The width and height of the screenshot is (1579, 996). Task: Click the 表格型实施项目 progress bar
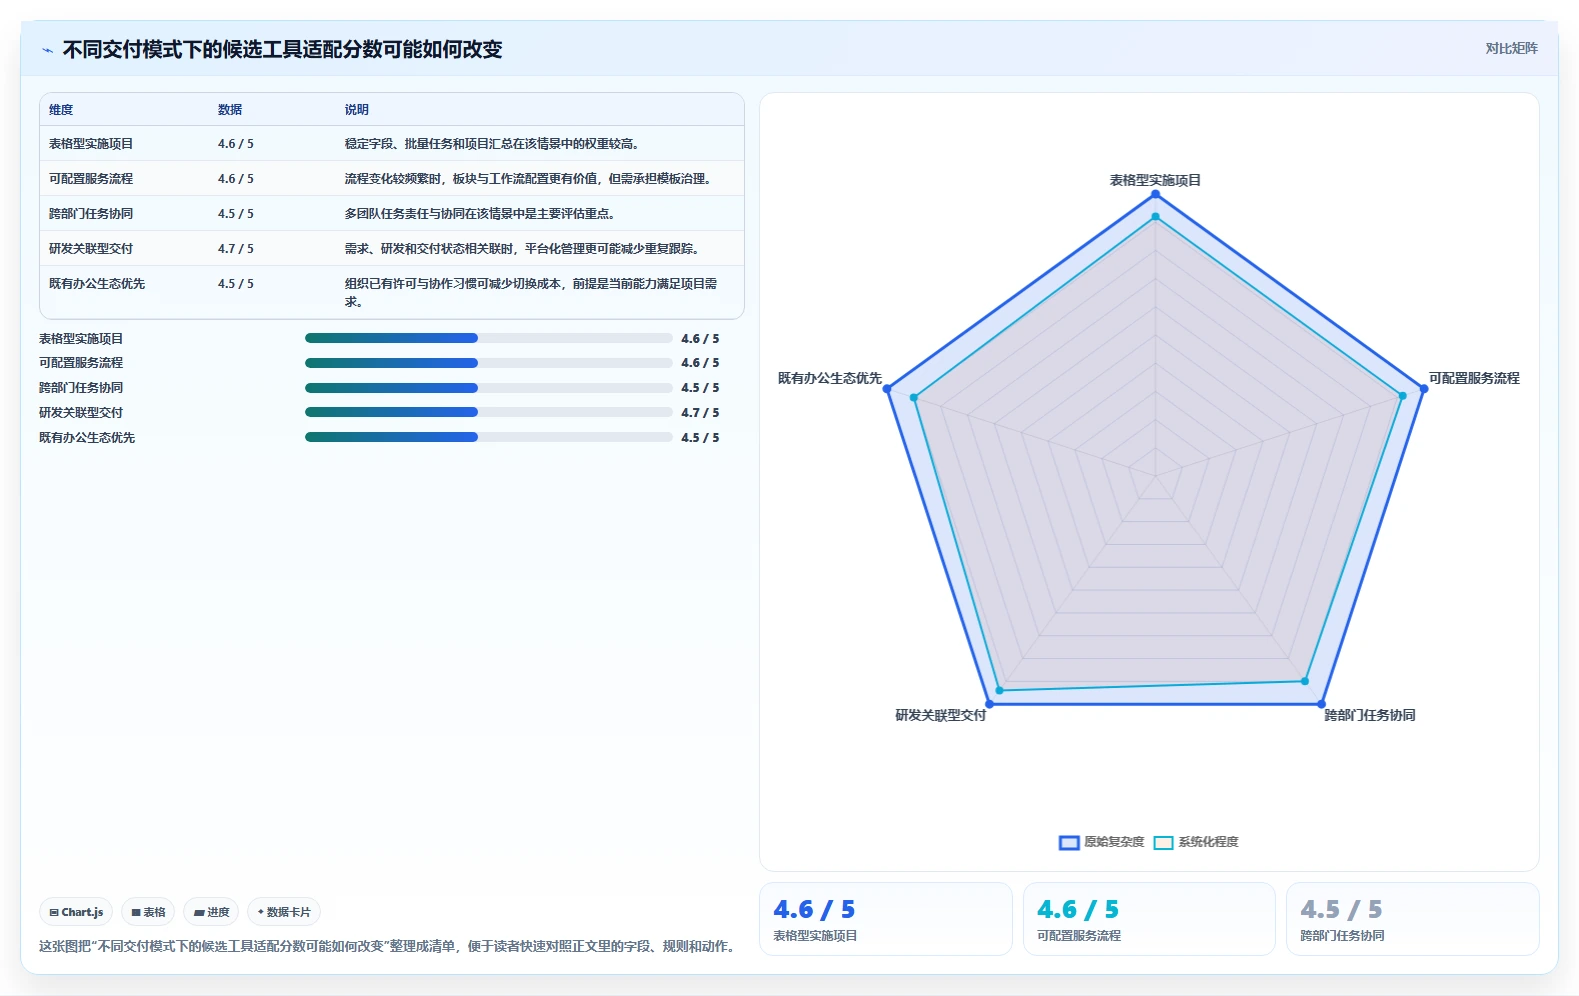click(489, 338)
